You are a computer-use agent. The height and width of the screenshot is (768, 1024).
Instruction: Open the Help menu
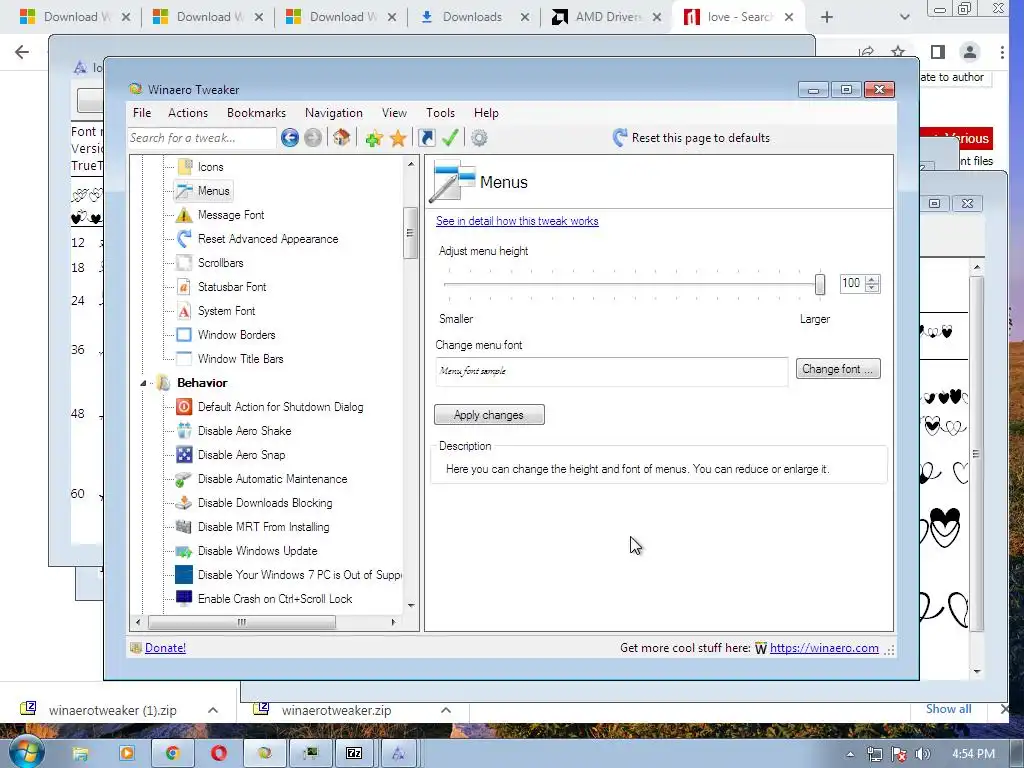click(487, 113)
